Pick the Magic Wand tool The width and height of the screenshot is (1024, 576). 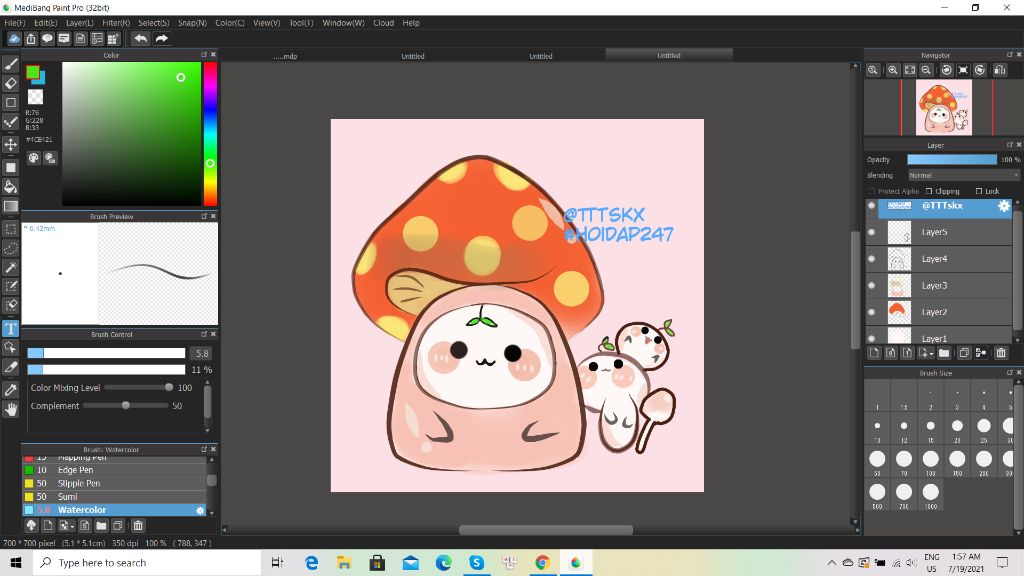[10, 267]
